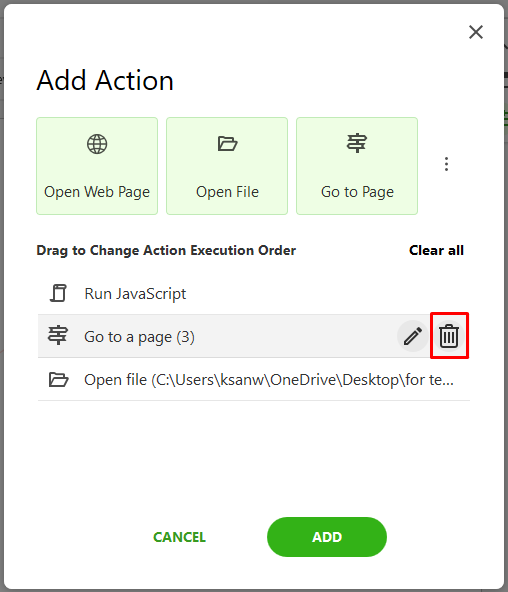Delete the Go to a page action
The height and width of the screenshot is (592, 508).
tap(449, 336)
